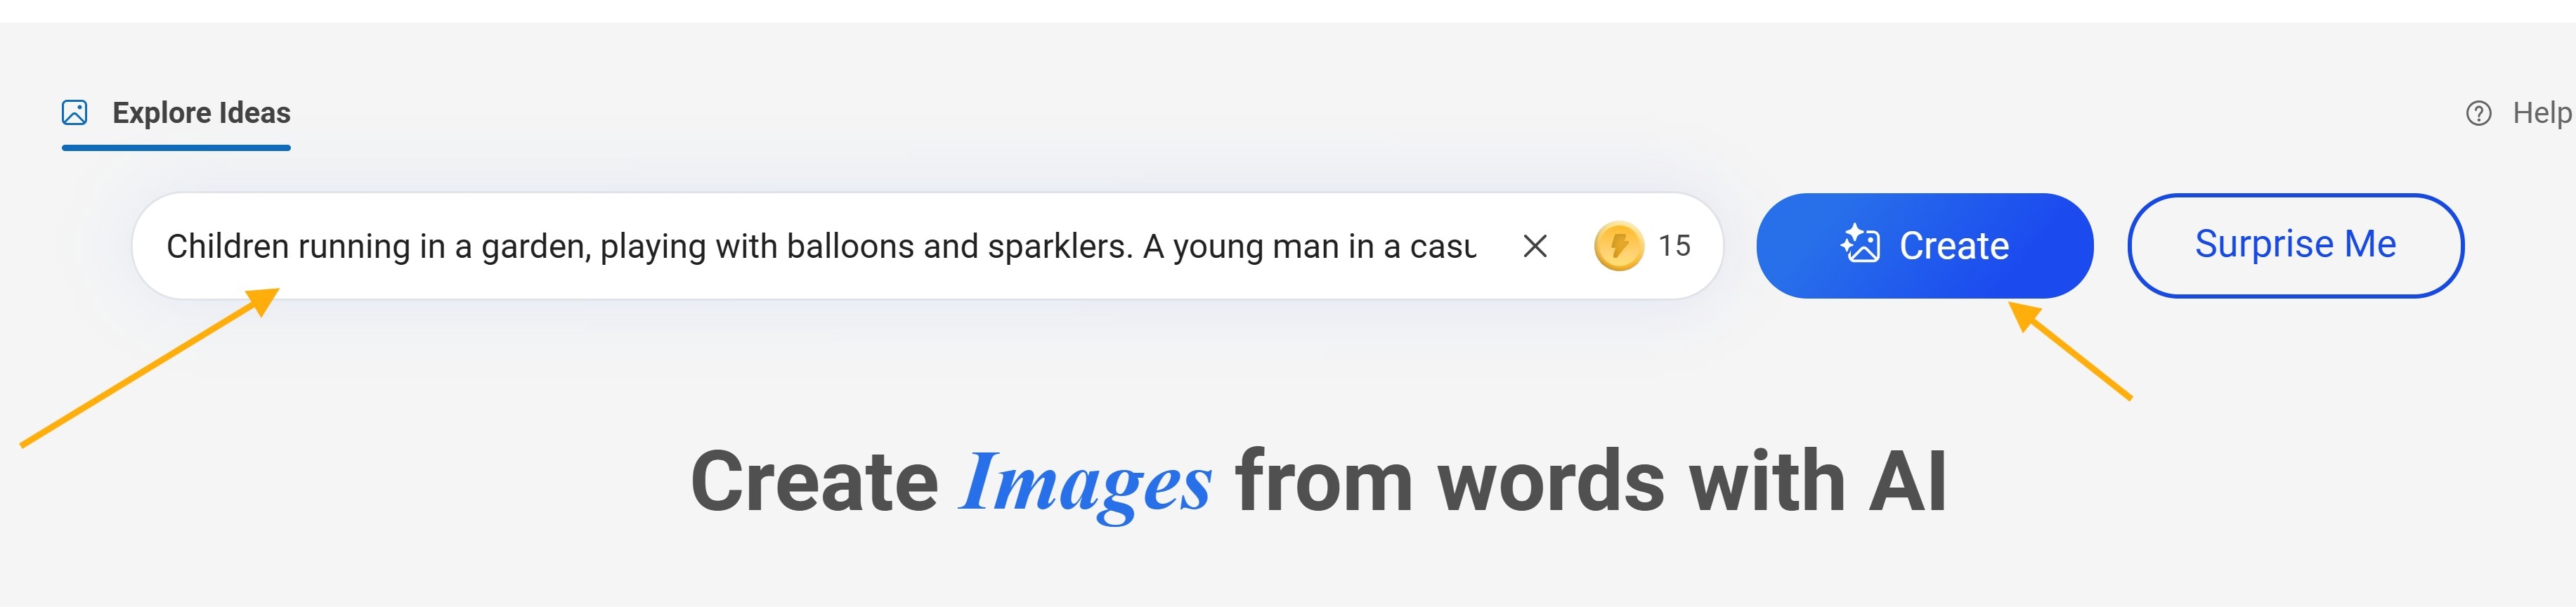Click the Explore Ideas picture icon

75,113
